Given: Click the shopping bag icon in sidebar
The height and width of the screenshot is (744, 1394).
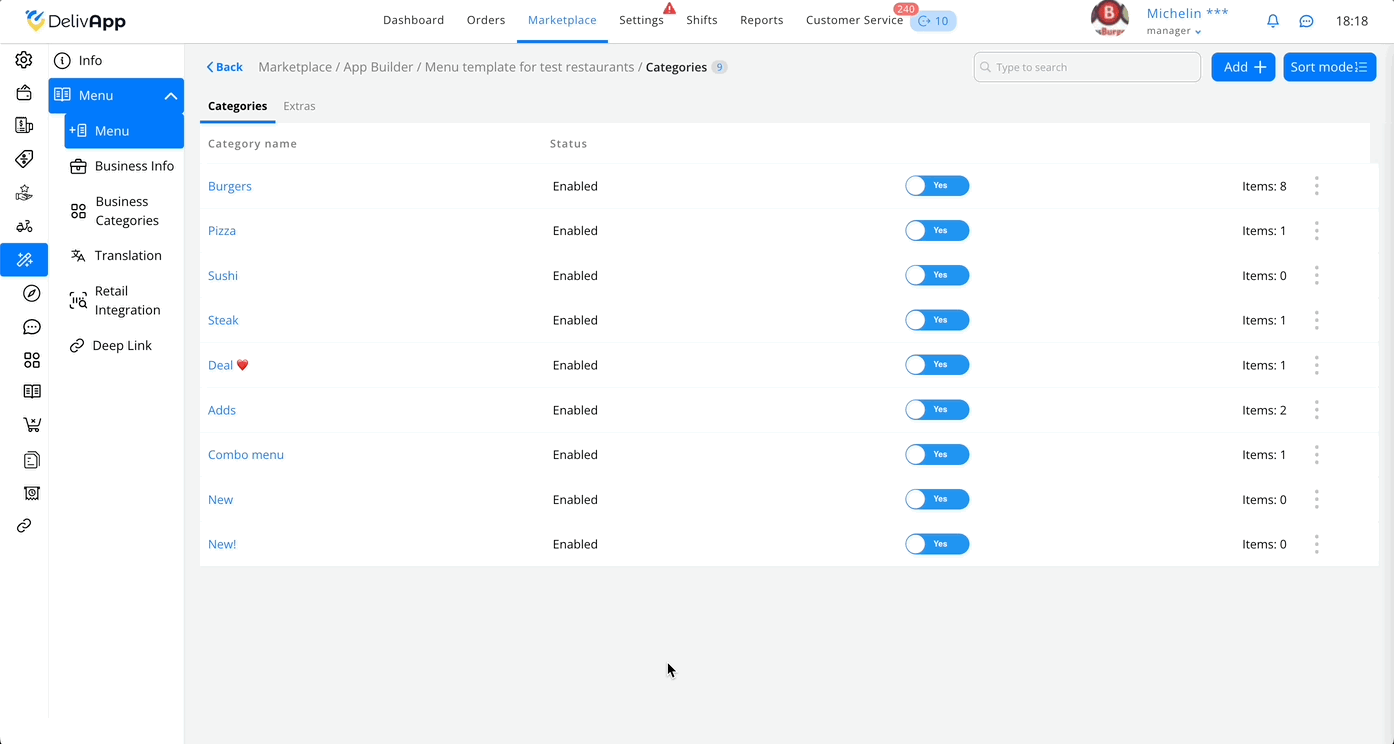Looking at the screenshot, I should point(24,93).
